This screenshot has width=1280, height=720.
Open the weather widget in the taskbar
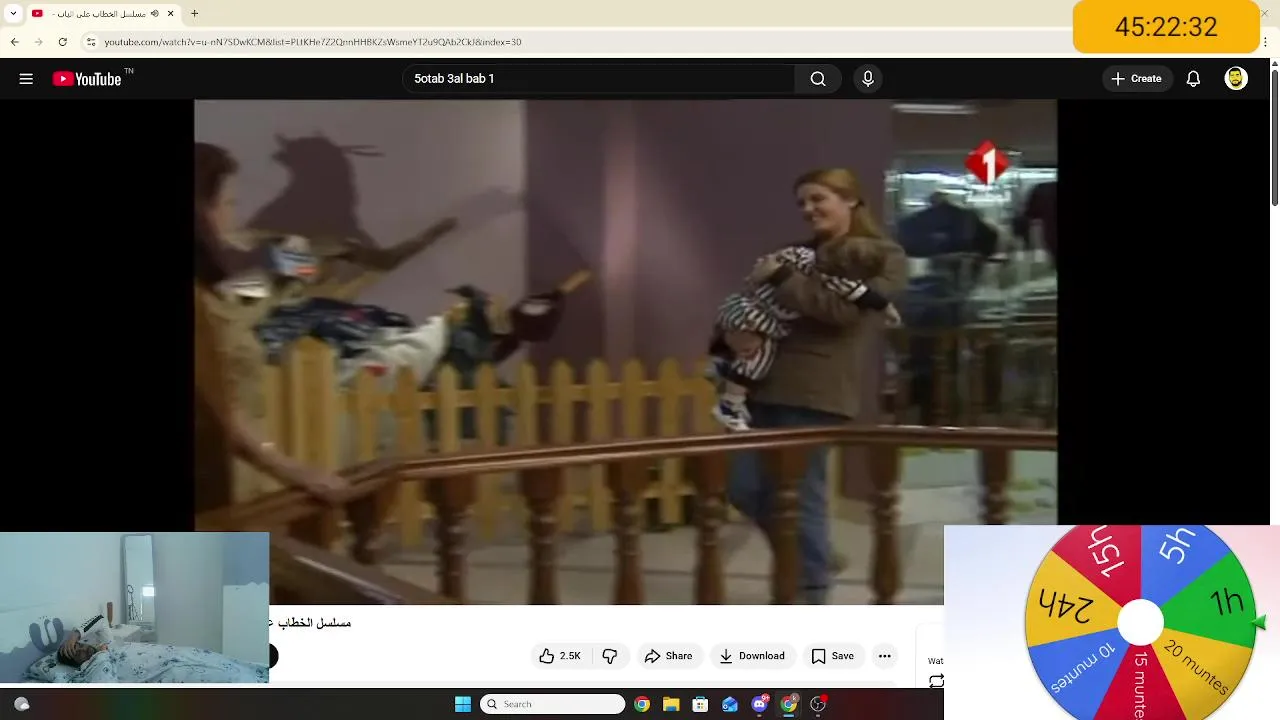(x=21, y=704)
